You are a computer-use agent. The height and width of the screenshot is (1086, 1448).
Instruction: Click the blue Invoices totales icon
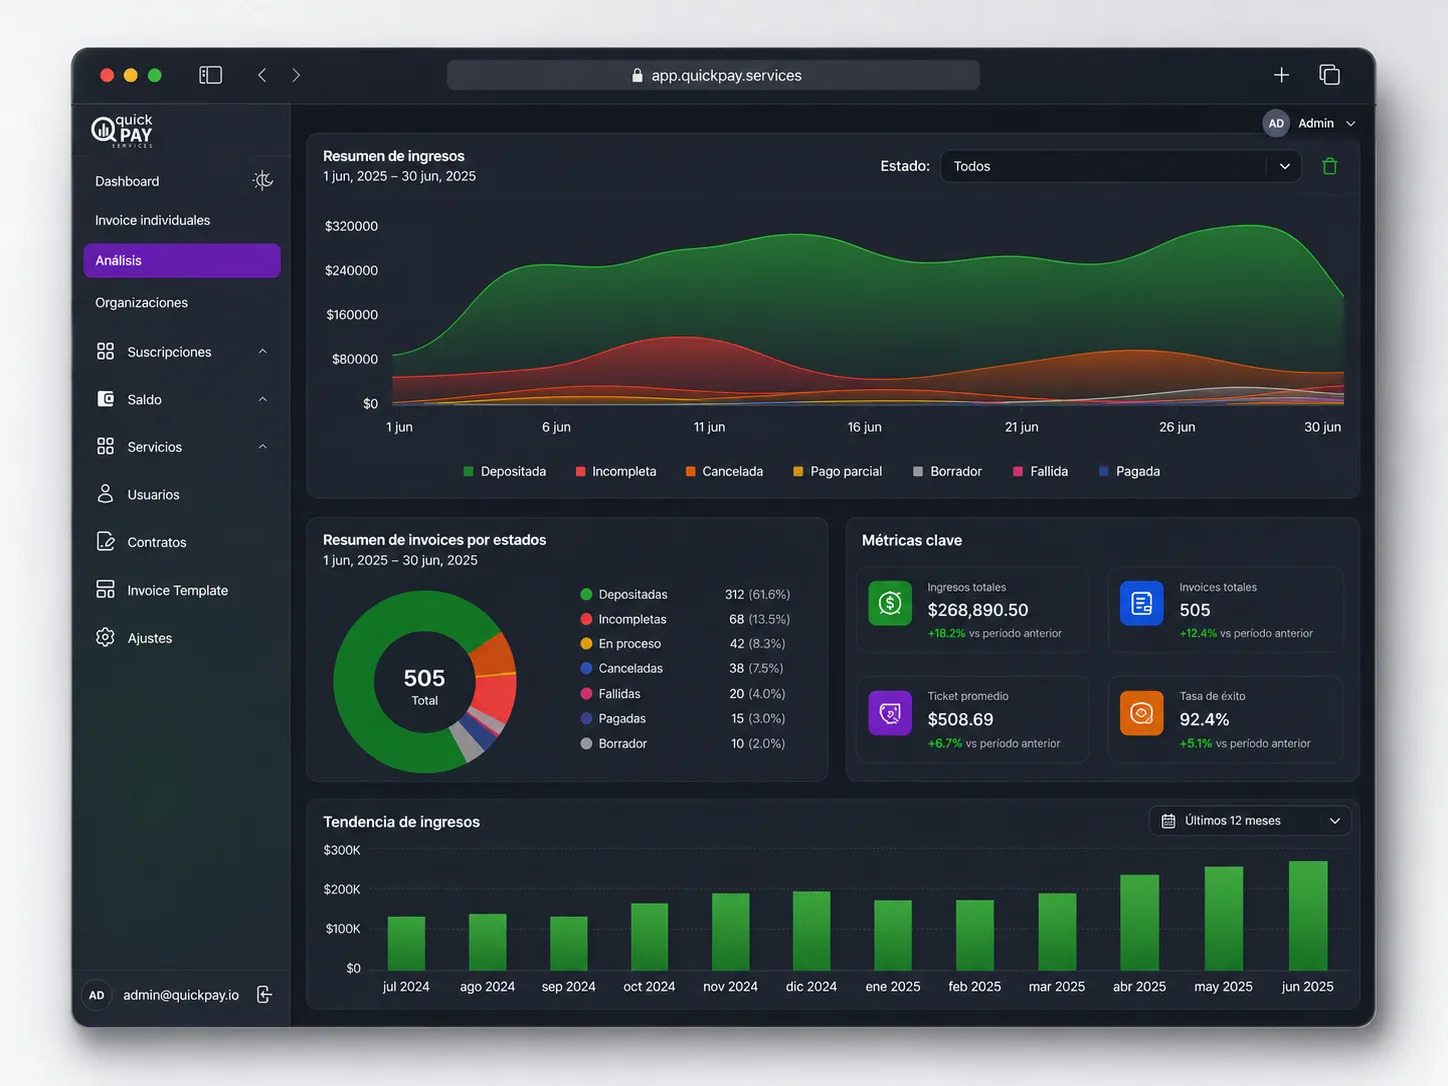pos(1141,603)
